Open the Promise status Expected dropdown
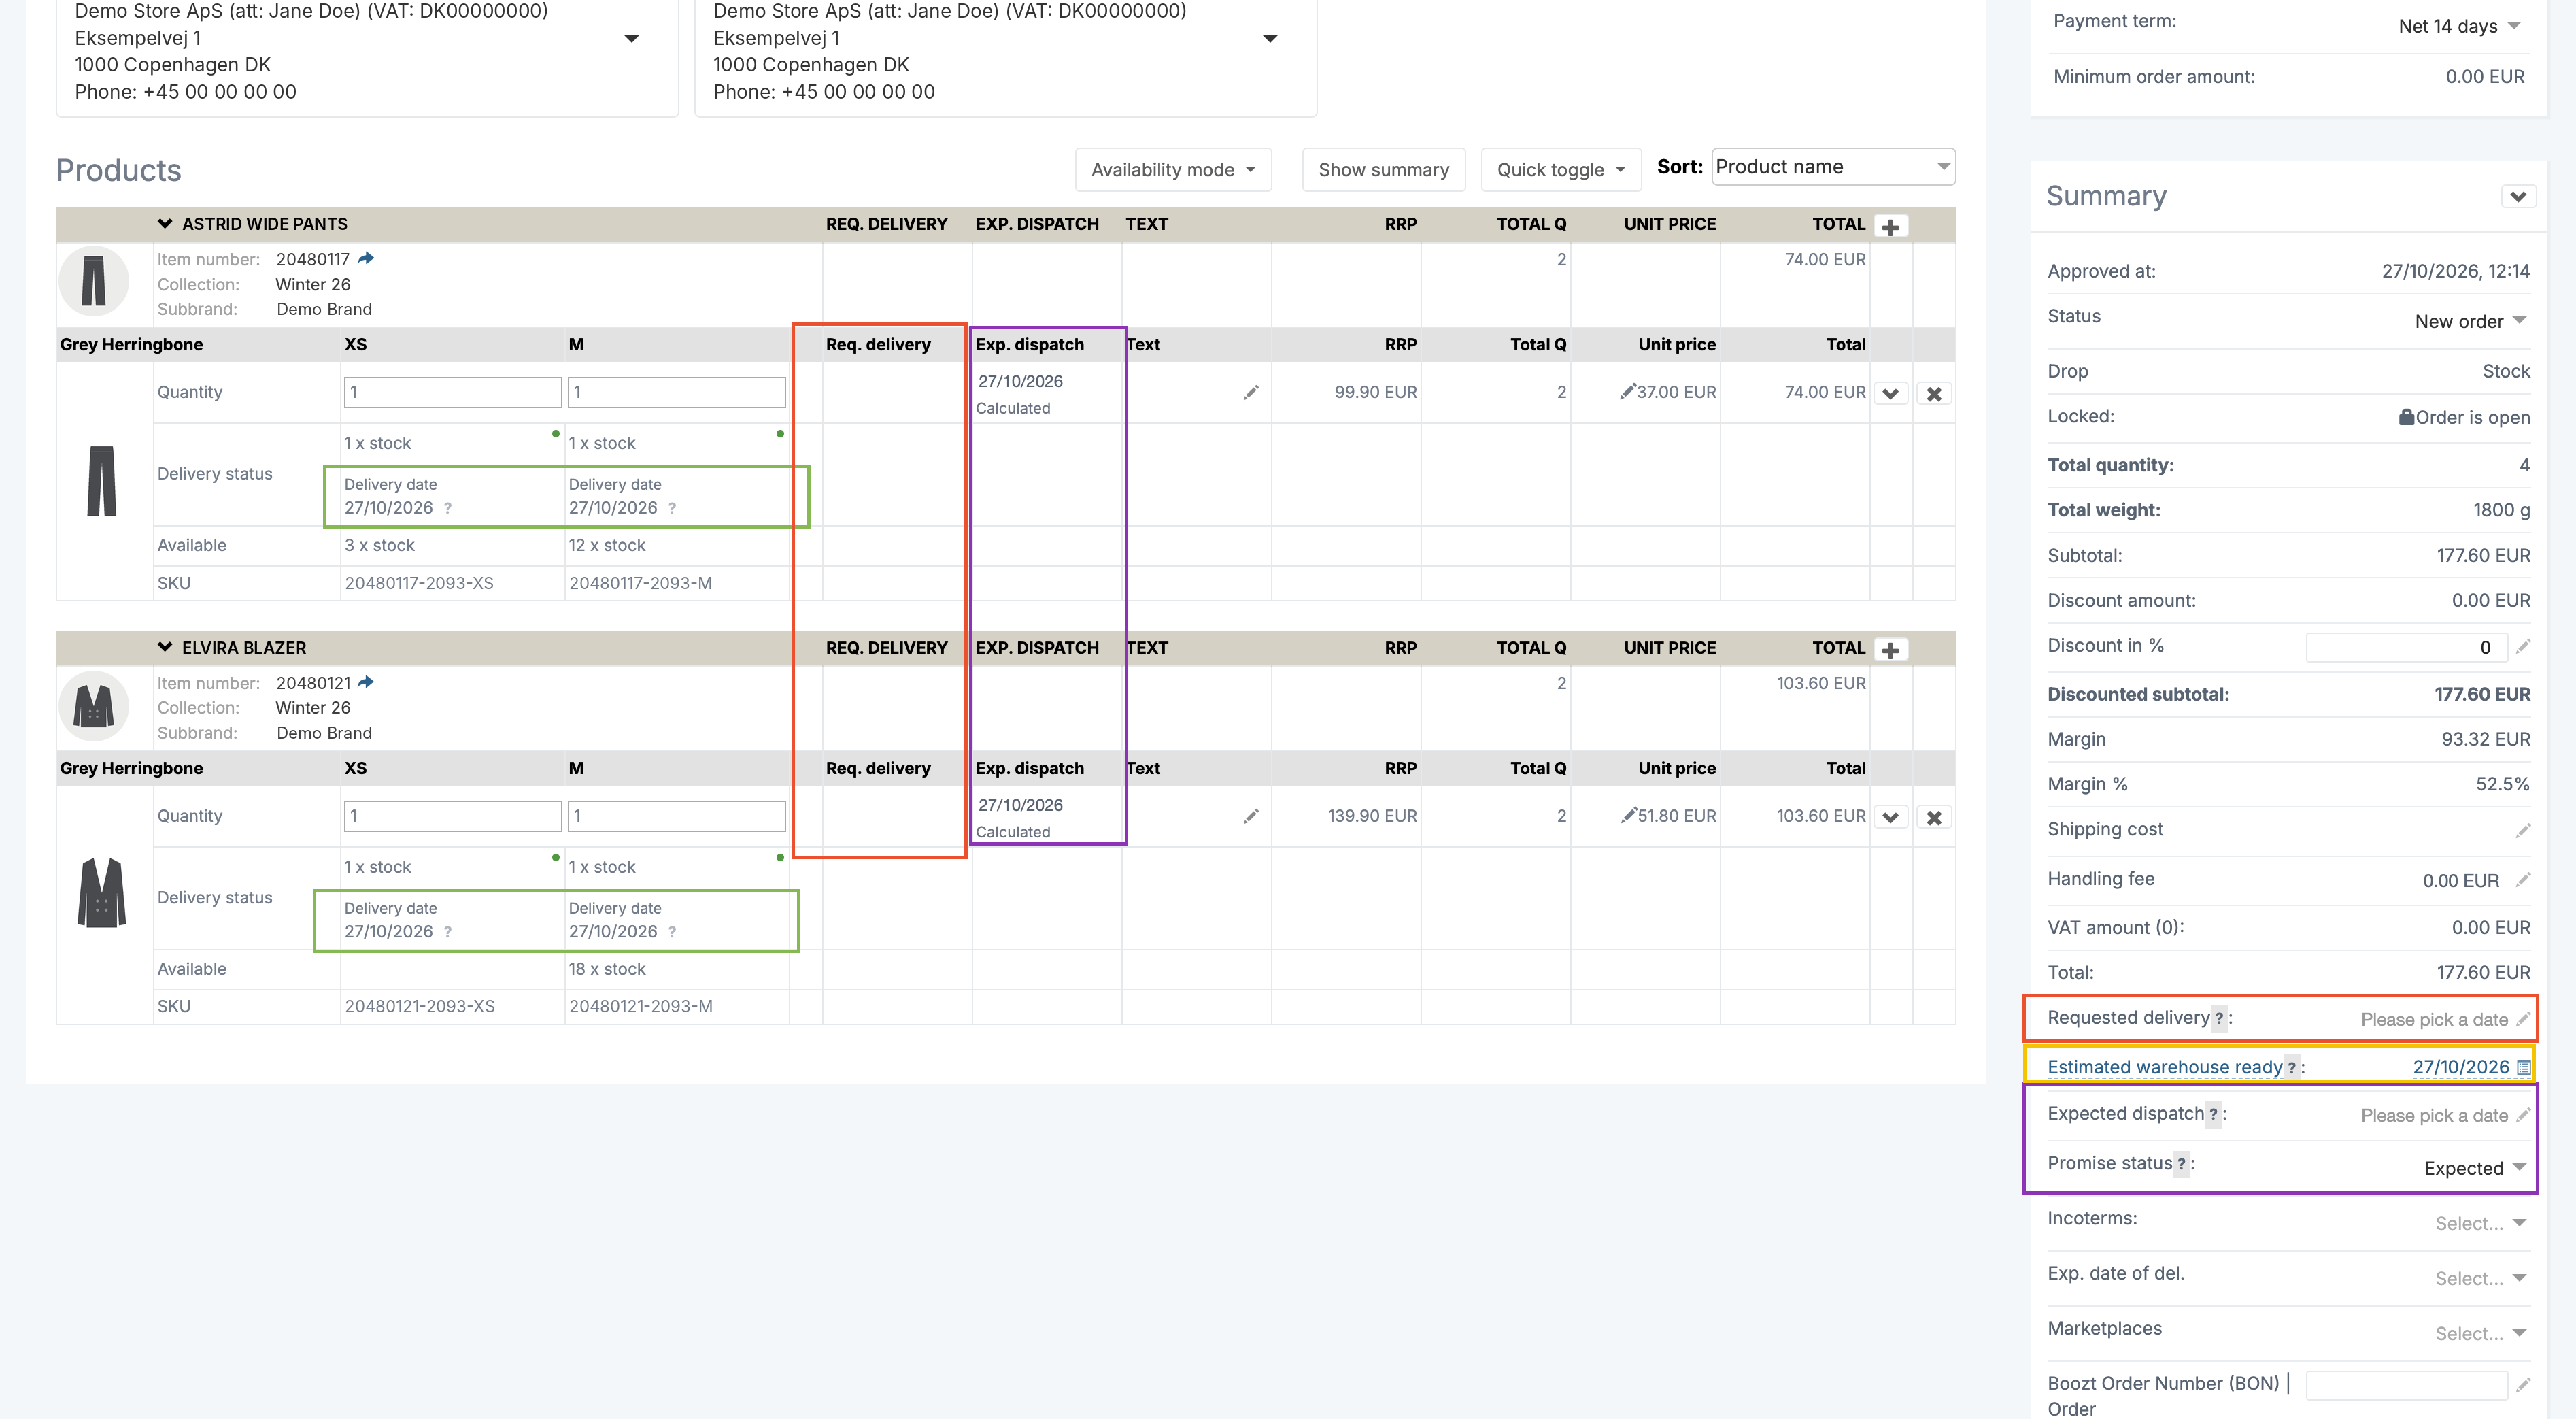2576x1419 pixels. coord(2475,1169)
